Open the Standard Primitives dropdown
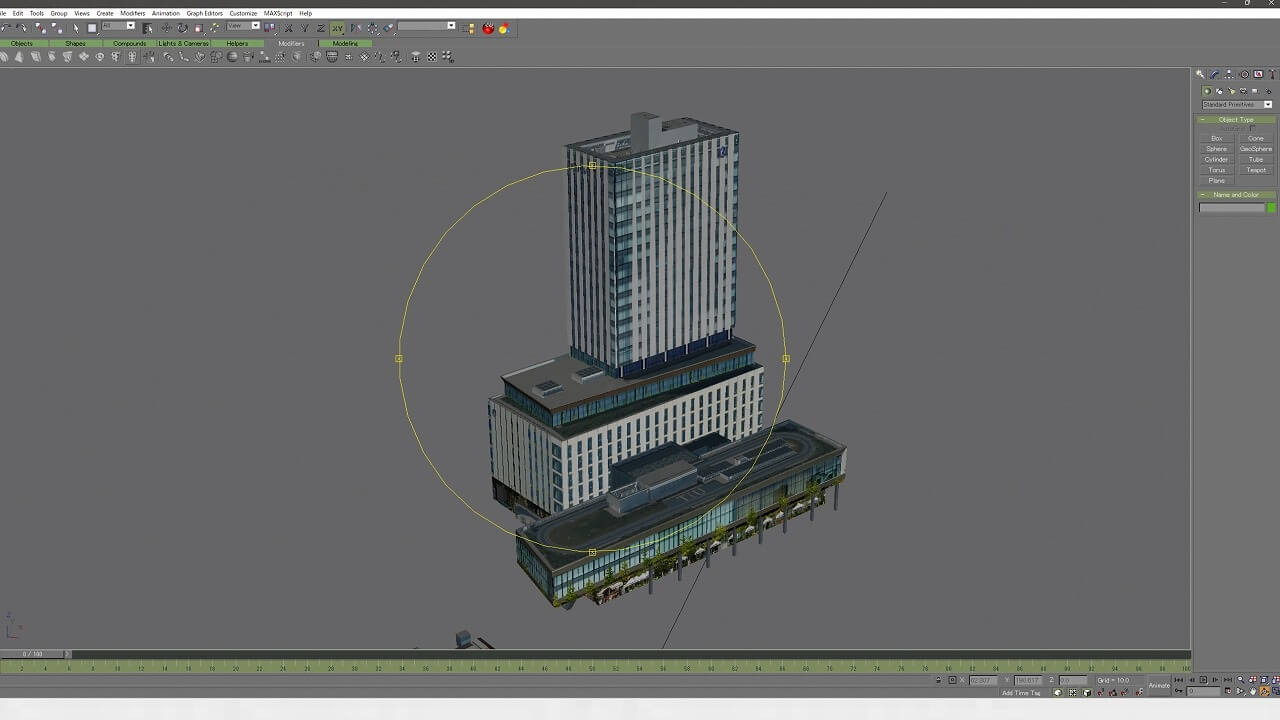Screen dimensions: 1280x720 point(1237,105)
